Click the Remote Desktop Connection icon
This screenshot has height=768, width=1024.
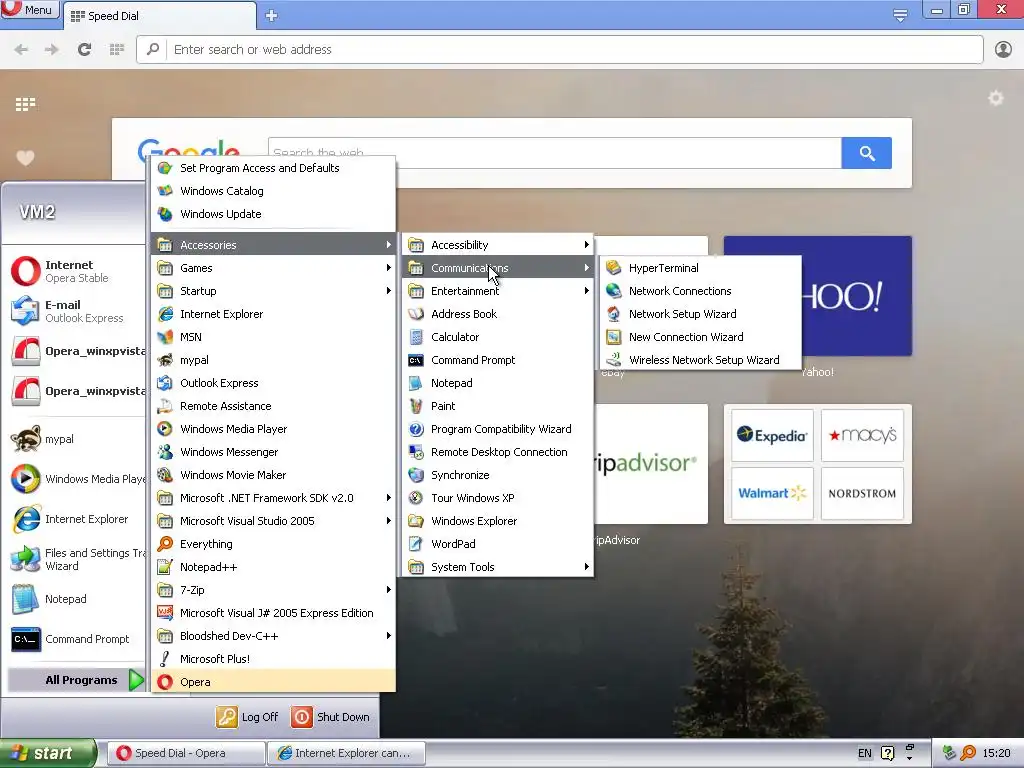[416, 452]
